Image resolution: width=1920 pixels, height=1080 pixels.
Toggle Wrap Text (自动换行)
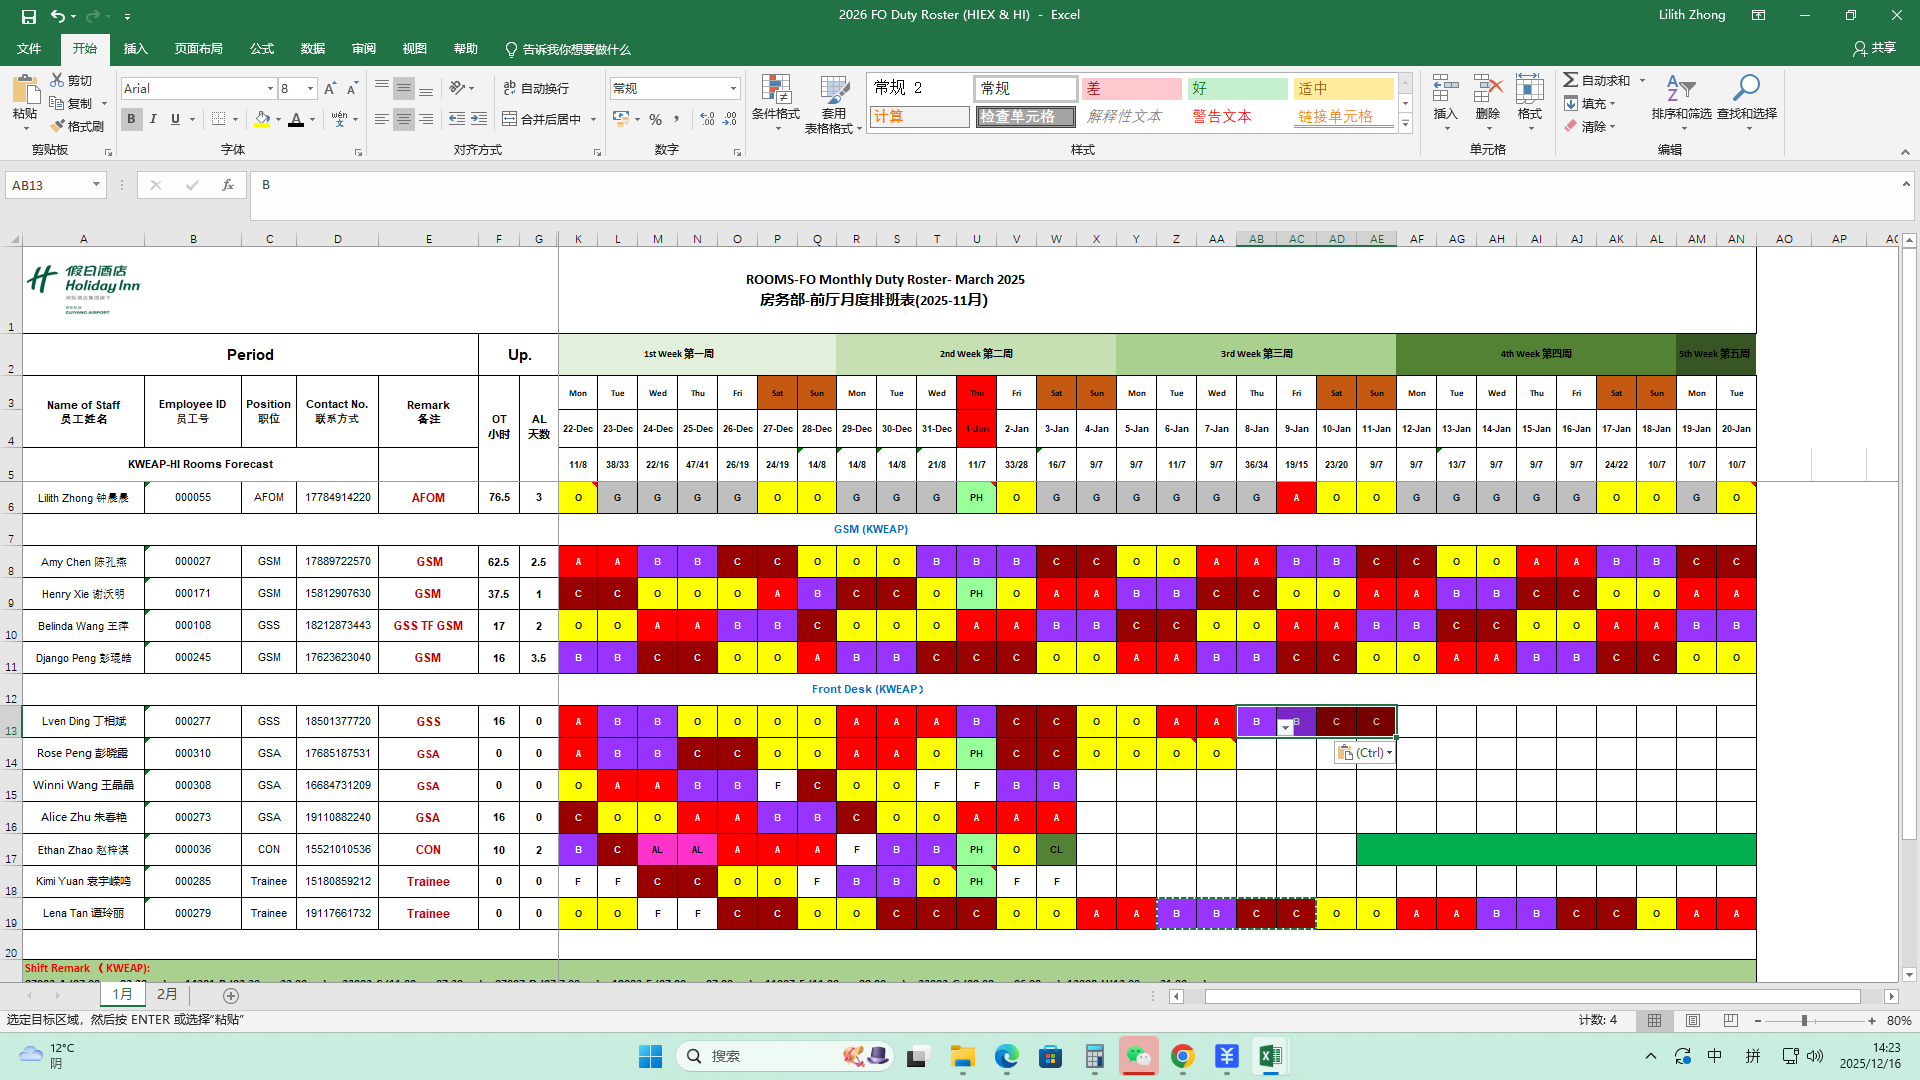click(x=536, y=88)
